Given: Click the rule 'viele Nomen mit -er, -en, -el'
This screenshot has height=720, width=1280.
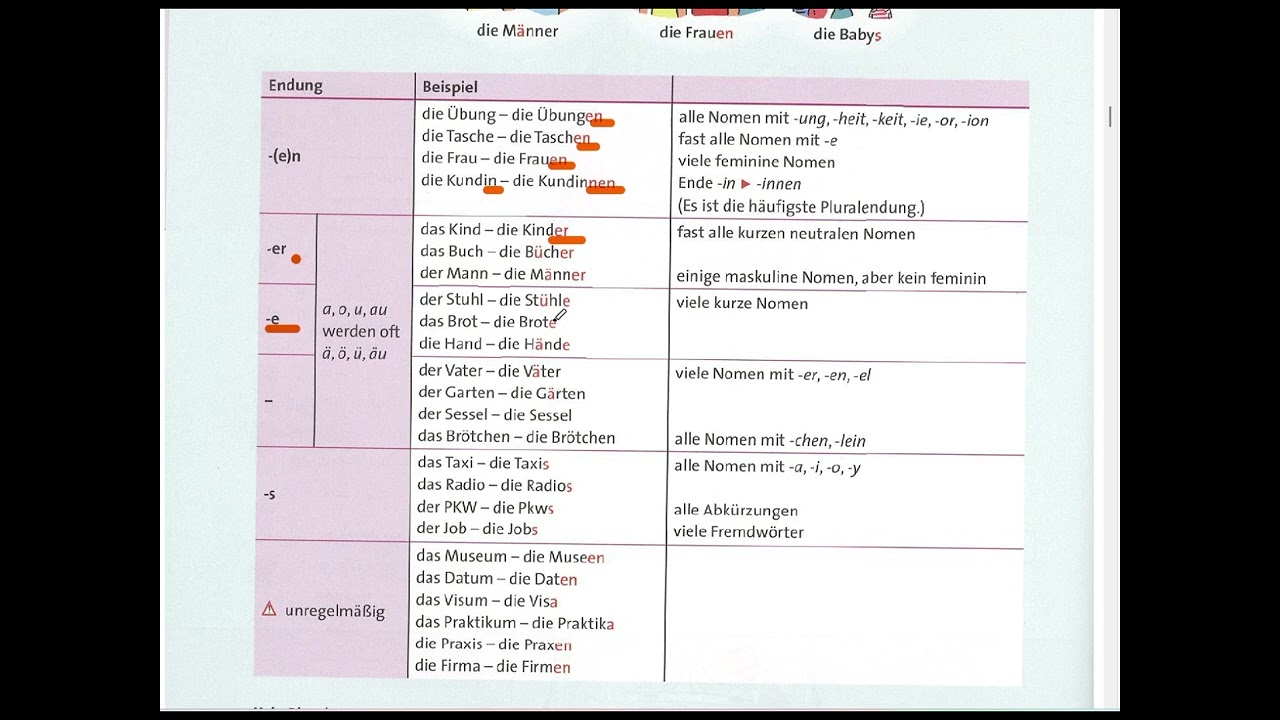Looking at the screenshot, I should [x=773, y=374].
